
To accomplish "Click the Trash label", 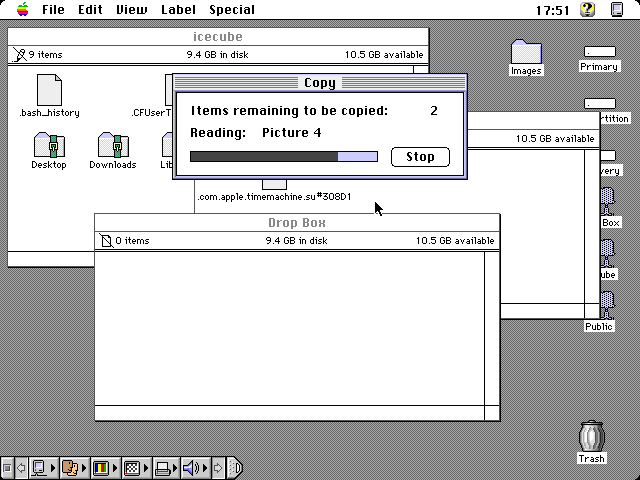I will (x=591, y=459).
